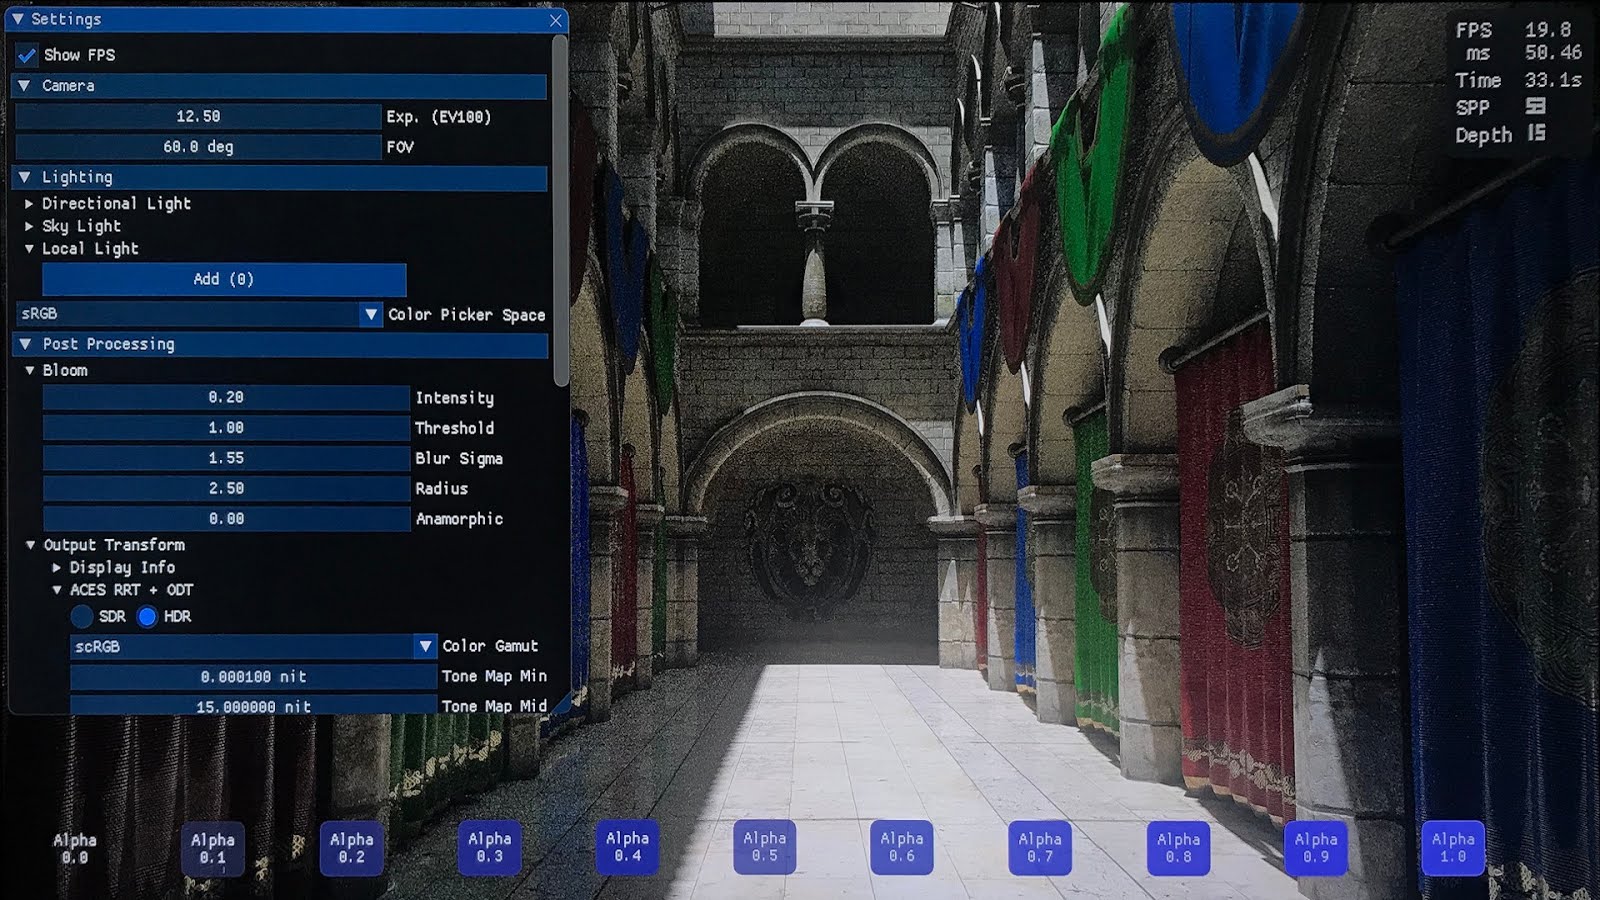Select the HDR radio button
Viewport: 1600px width, 900px height.
tap(147, 617)
